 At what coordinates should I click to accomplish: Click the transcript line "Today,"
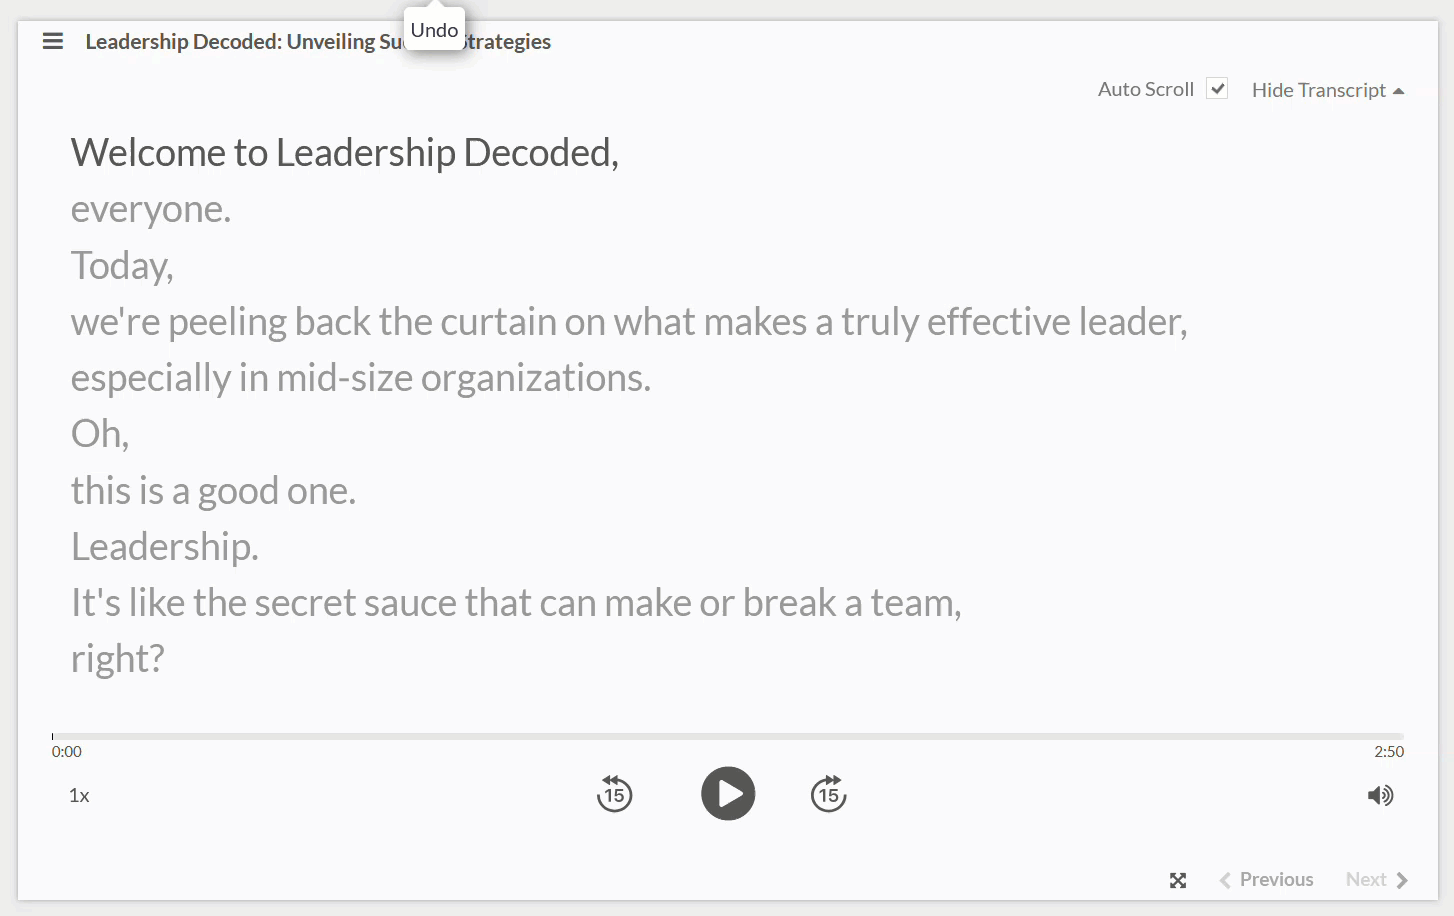[x=122, y=266]
